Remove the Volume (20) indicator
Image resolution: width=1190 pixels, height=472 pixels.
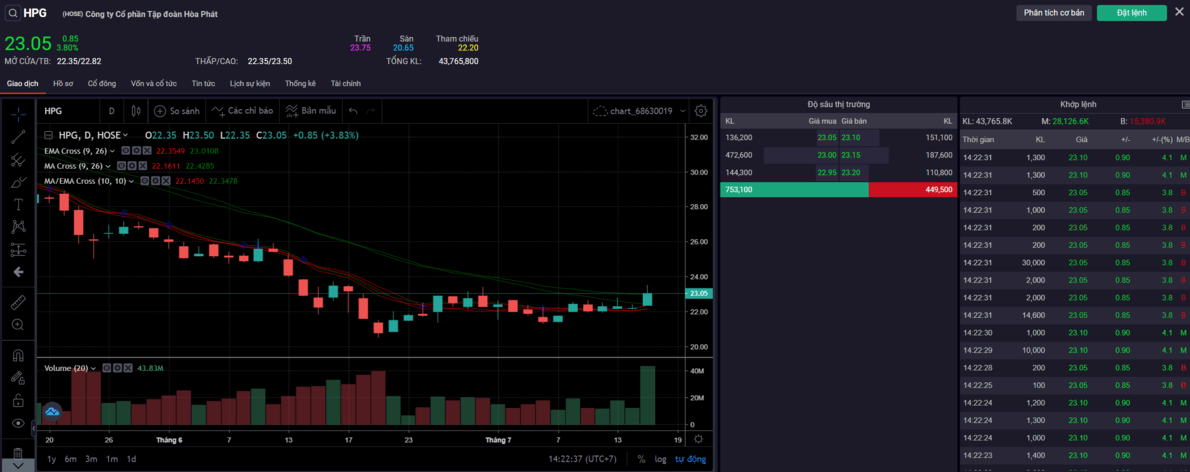(127, 368)
